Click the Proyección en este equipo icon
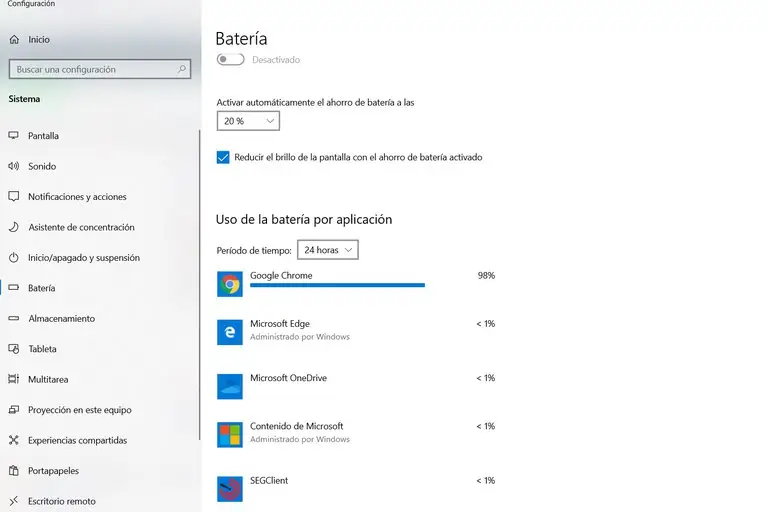Viewport: 768px width, 512px height. [14, 409]
